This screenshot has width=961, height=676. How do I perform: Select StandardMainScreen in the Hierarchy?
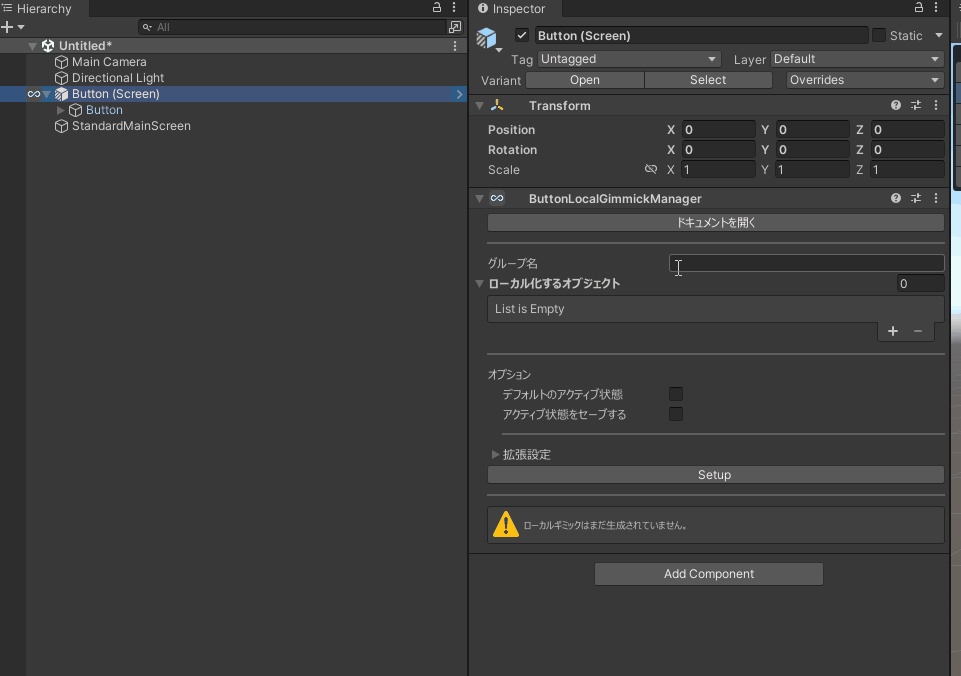(x=131, y=126)
